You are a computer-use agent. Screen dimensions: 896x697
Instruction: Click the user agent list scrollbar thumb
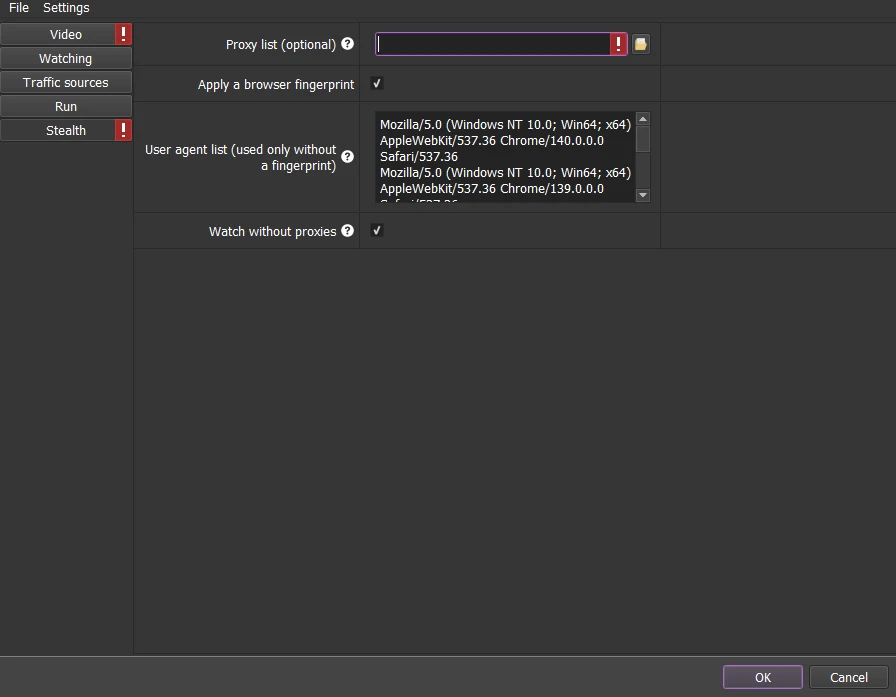(x=643, y=139)
